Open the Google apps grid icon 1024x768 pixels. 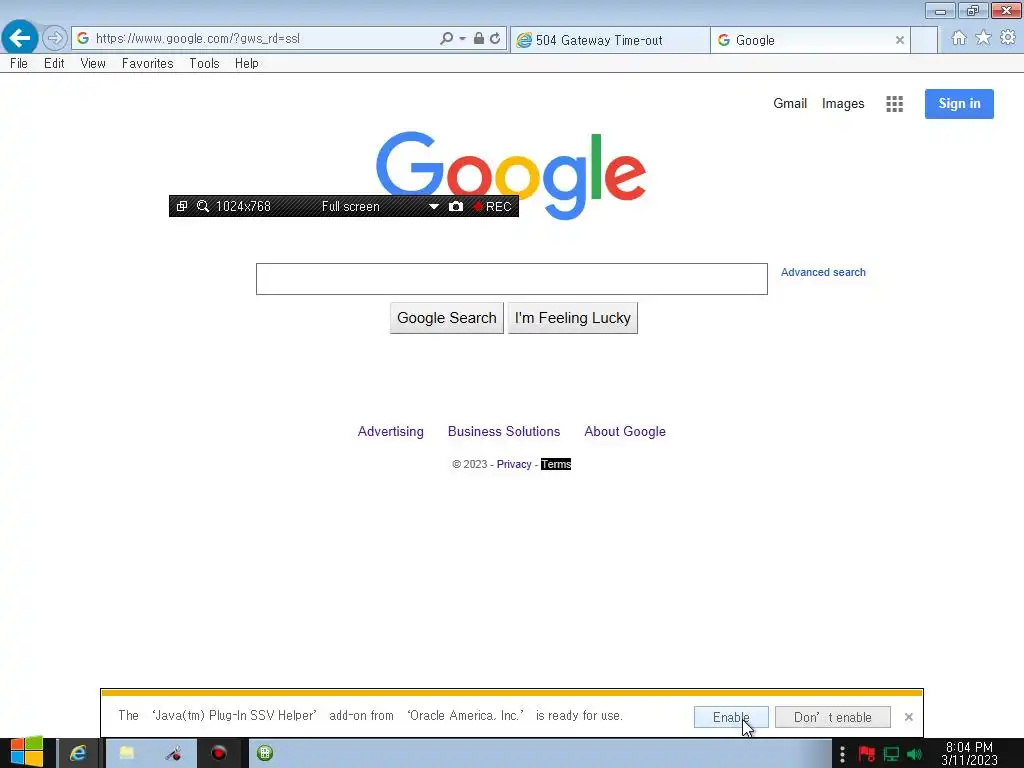[x=895, y=104]
